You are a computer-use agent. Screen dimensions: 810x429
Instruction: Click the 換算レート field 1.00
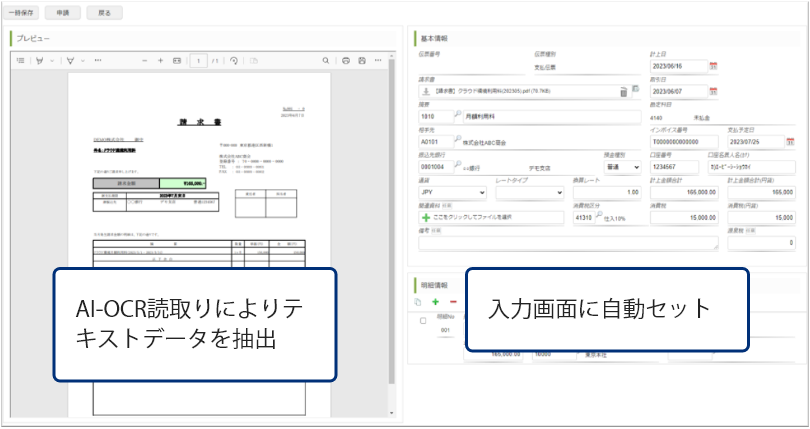coord(607,192)
